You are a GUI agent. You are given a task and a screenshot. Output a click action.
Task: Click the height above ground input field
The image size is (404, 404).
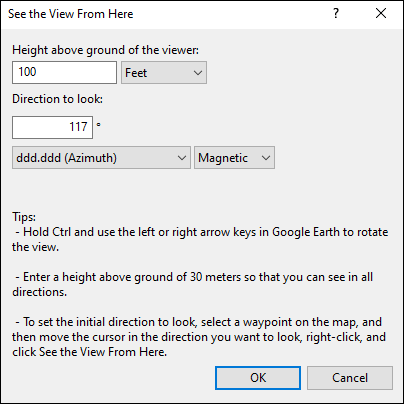pos(64,72)
